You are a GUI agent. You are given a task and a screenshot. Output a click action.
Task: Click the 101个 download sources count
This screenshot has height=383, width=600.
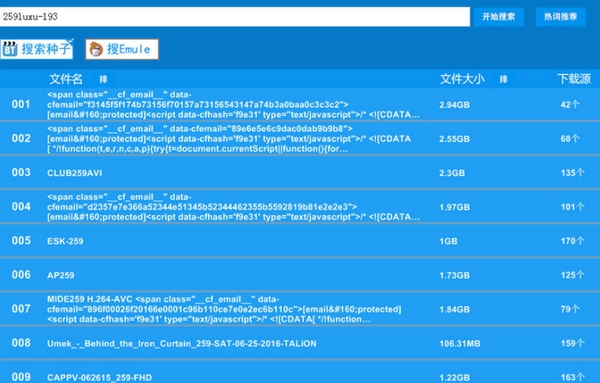pos(573,207)
